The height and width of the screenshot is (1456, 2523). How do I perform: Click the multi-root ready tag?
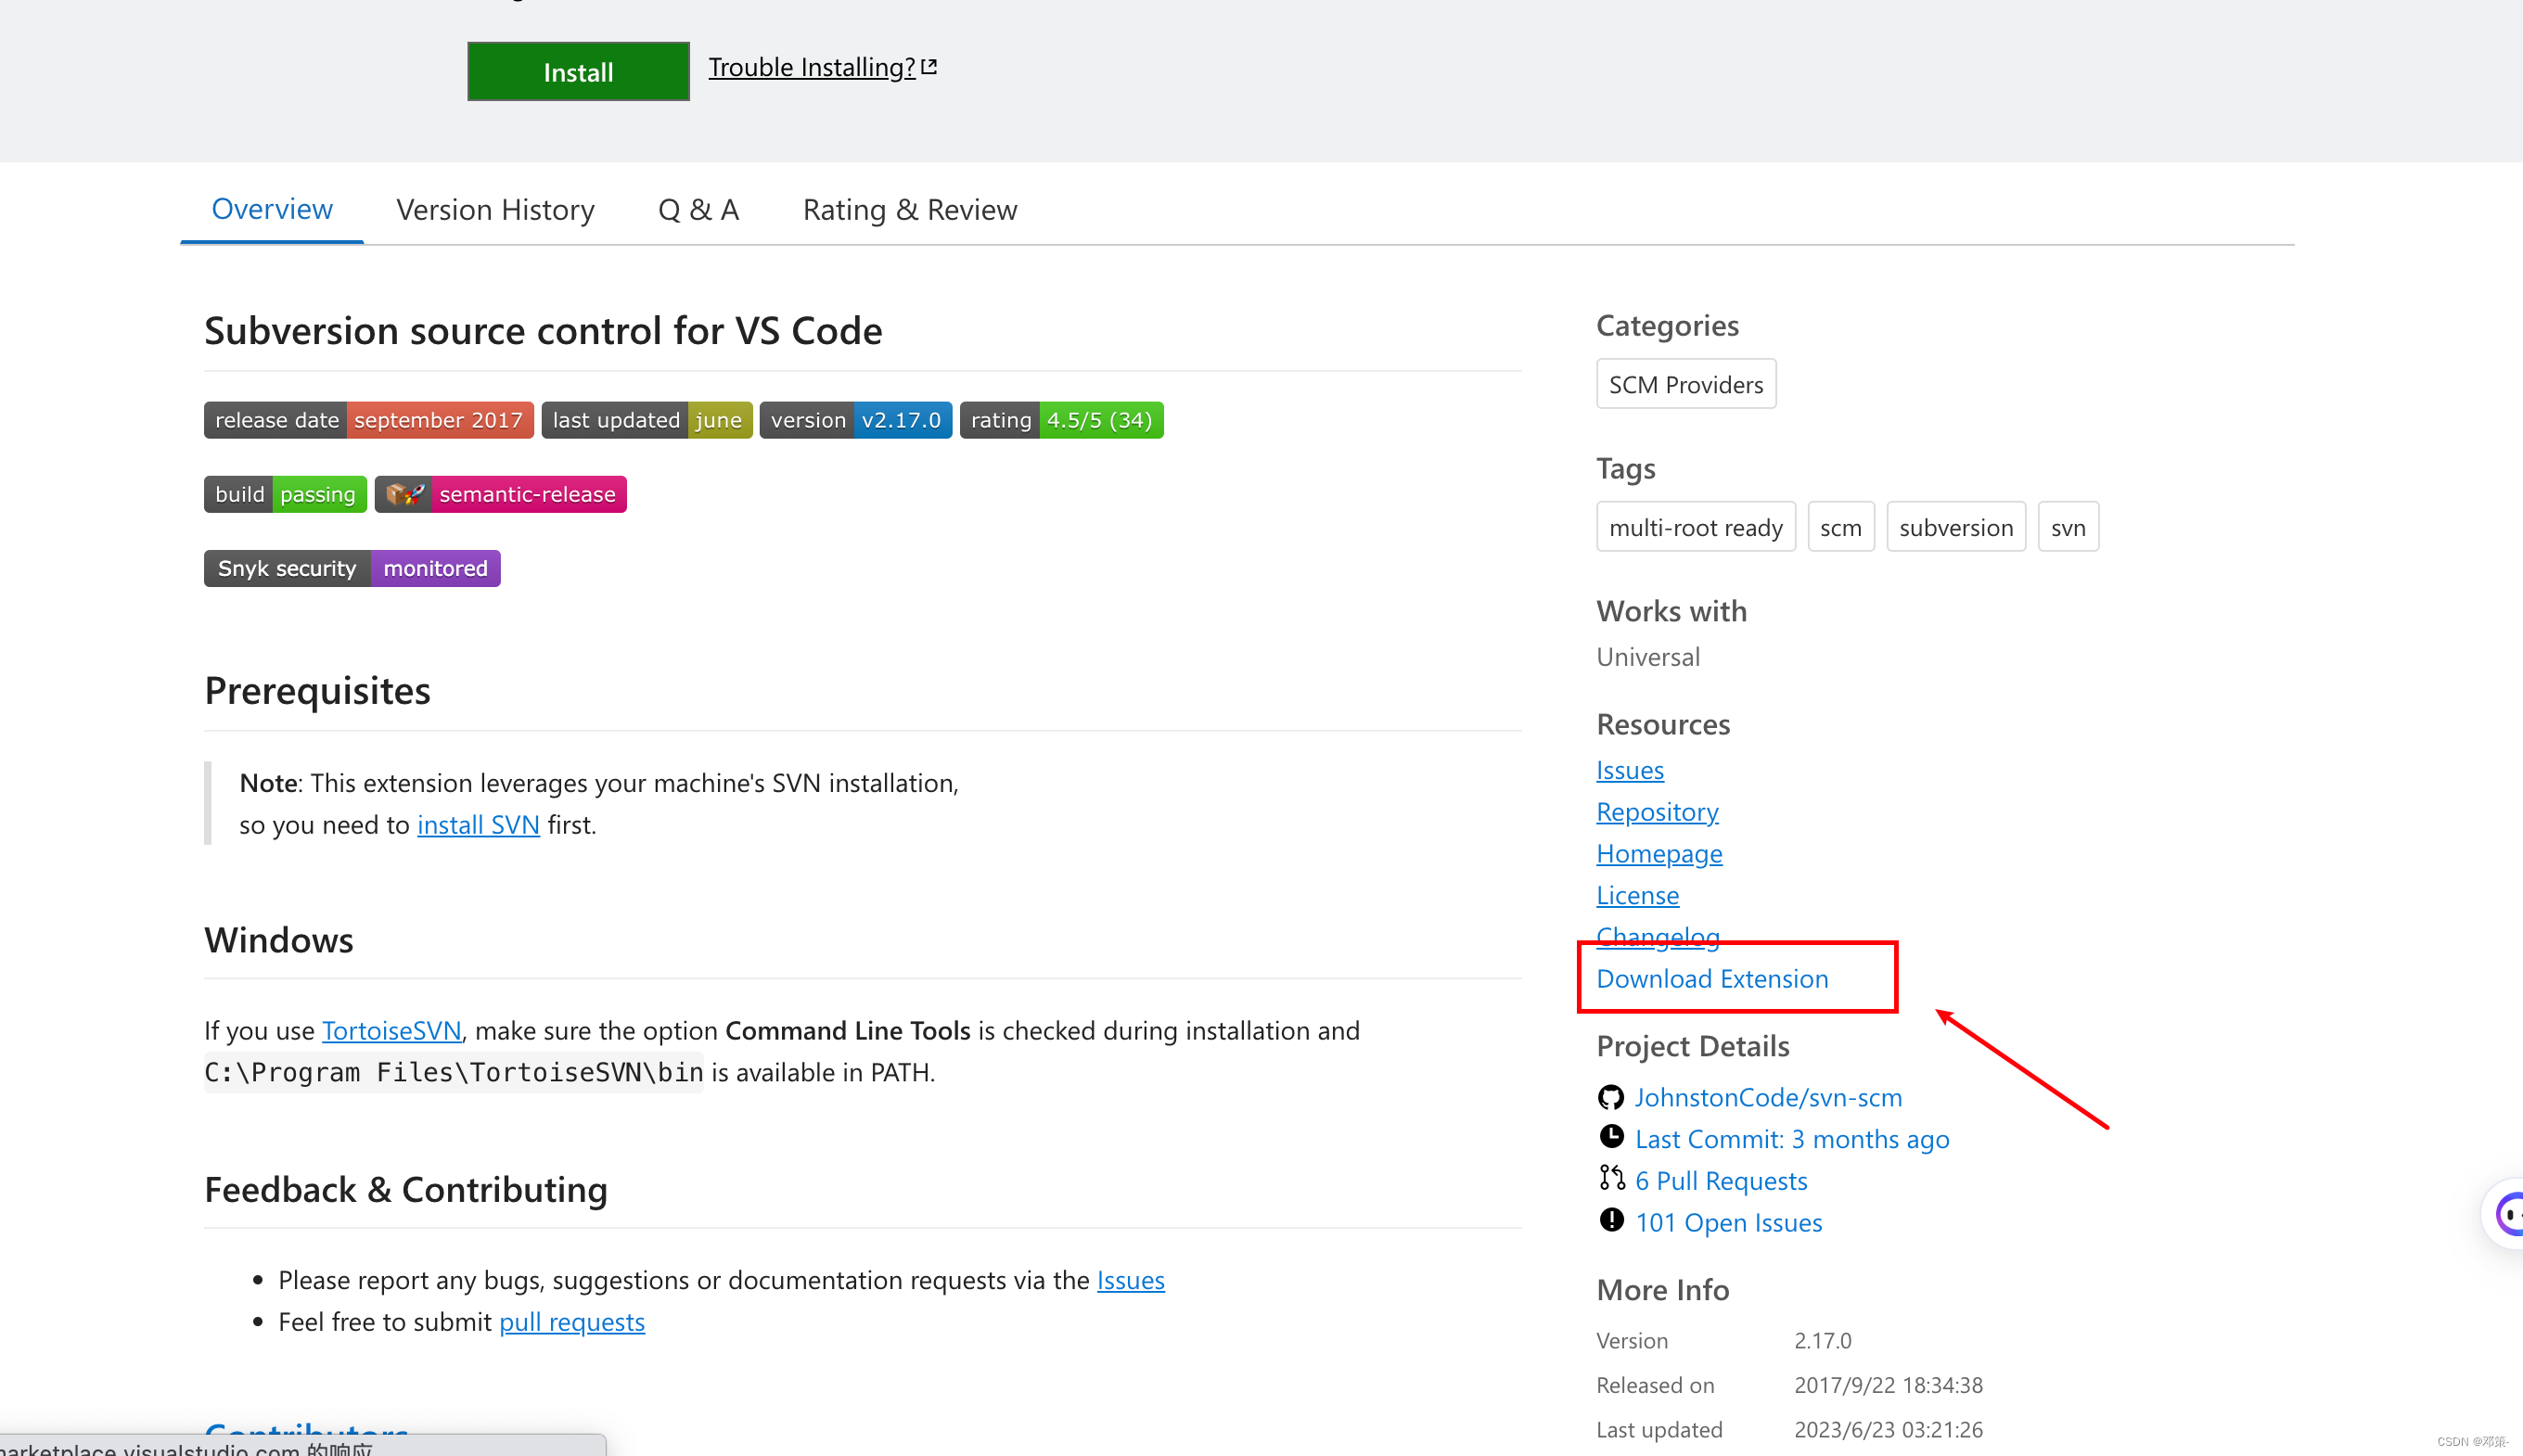point(1695,527)
